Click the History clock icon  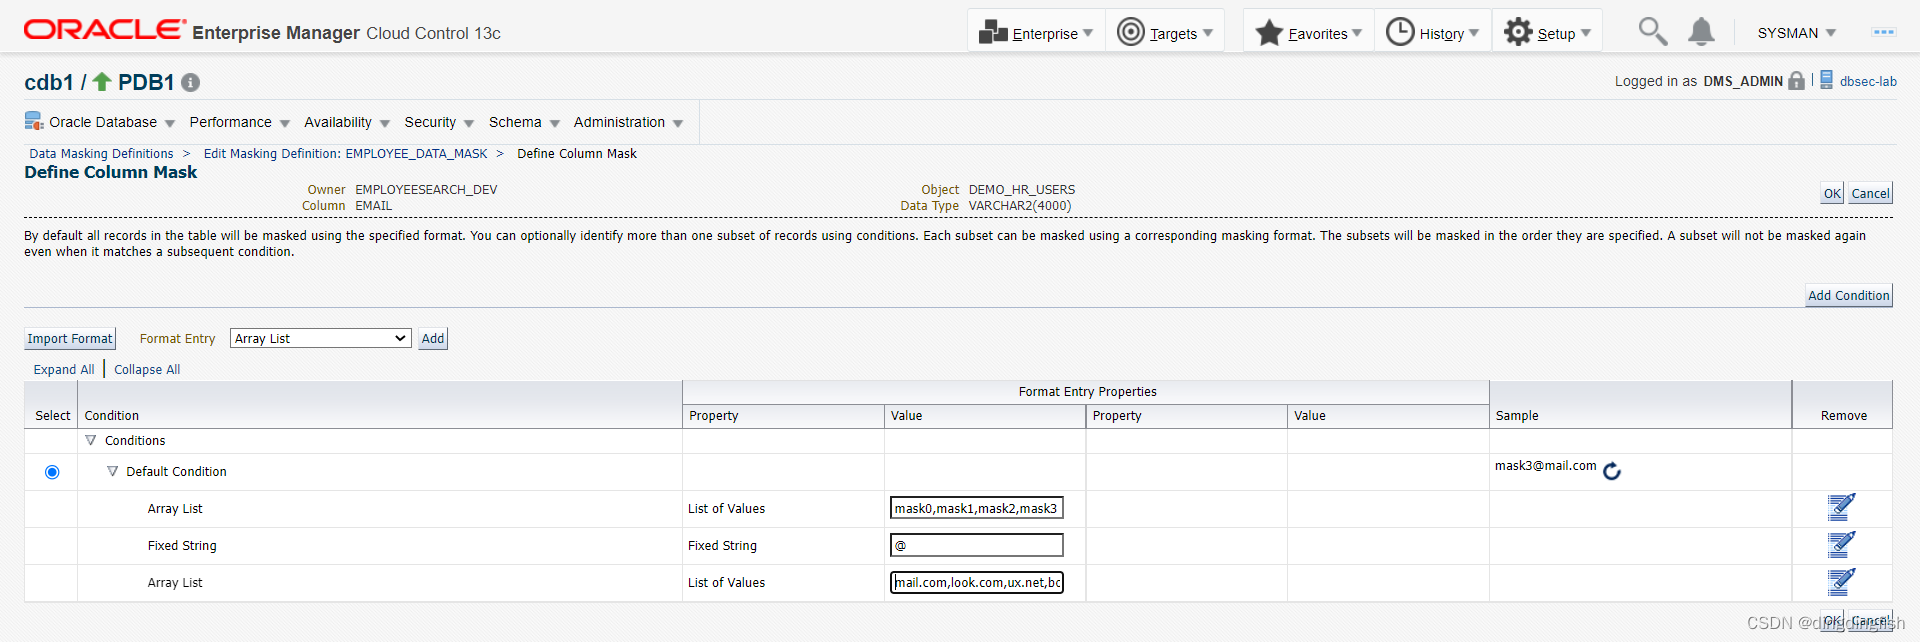click(1400, 32)
